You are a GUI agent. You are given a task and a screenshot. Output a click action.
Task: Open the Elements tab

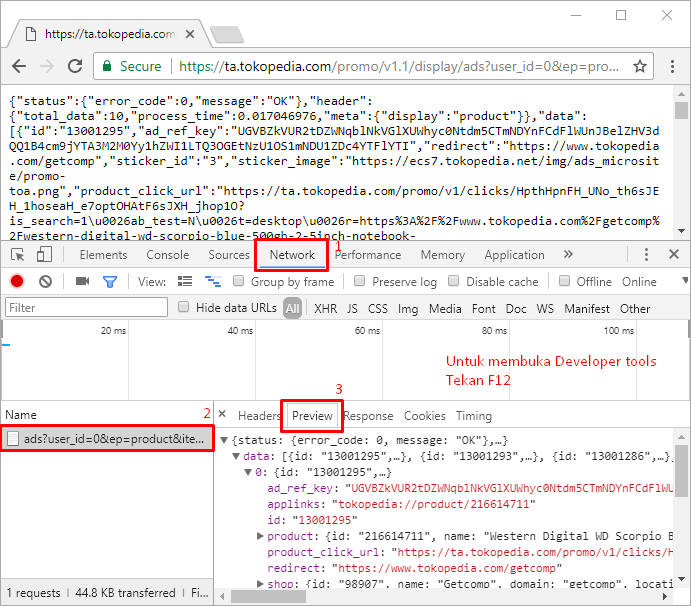[x=103, y=255]
